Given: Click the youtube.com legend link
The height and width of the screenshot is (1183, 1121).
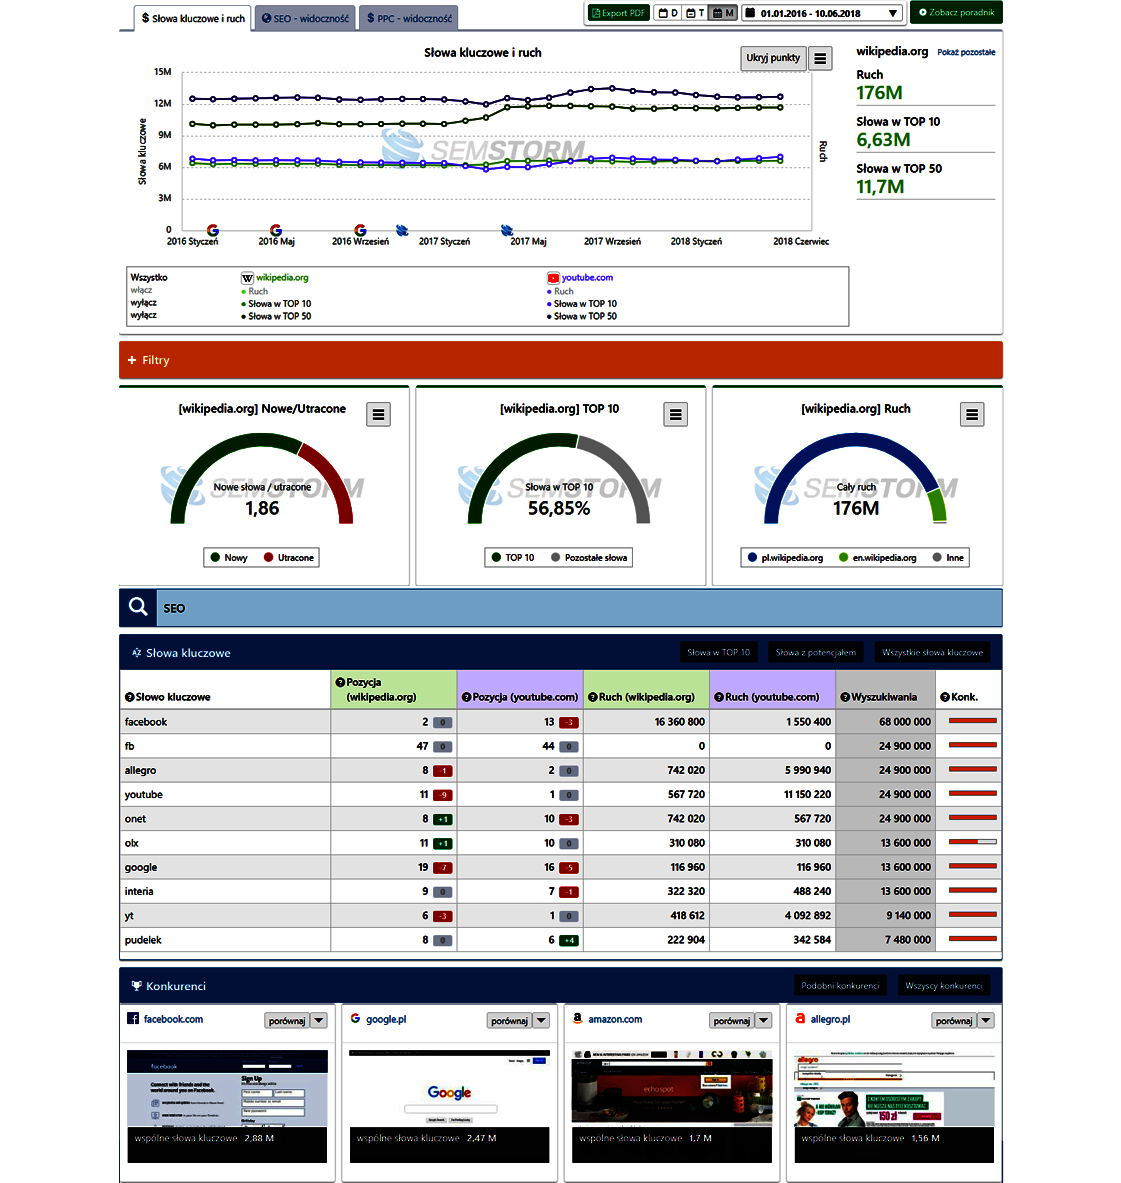Looking at the screenshot, I should [587, 278].
